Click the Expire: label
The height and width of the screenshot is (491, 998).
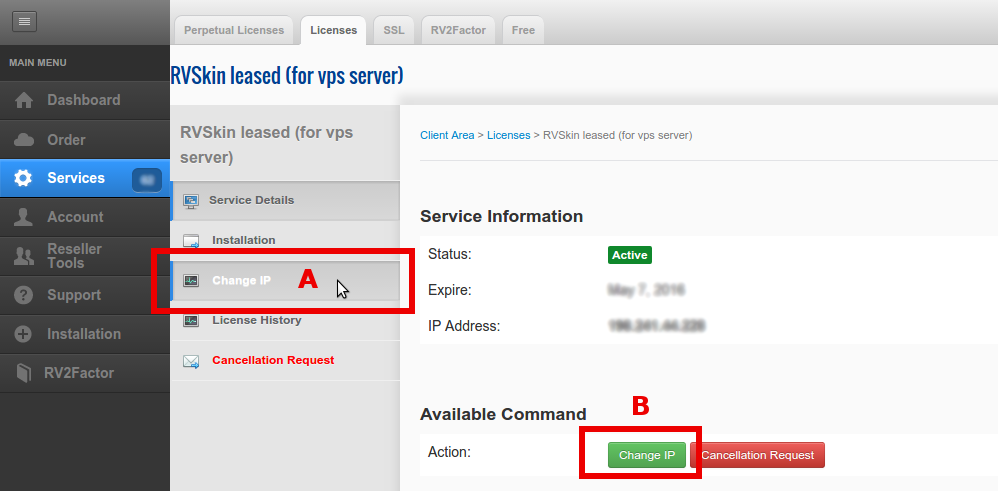(x=449, y=290)
